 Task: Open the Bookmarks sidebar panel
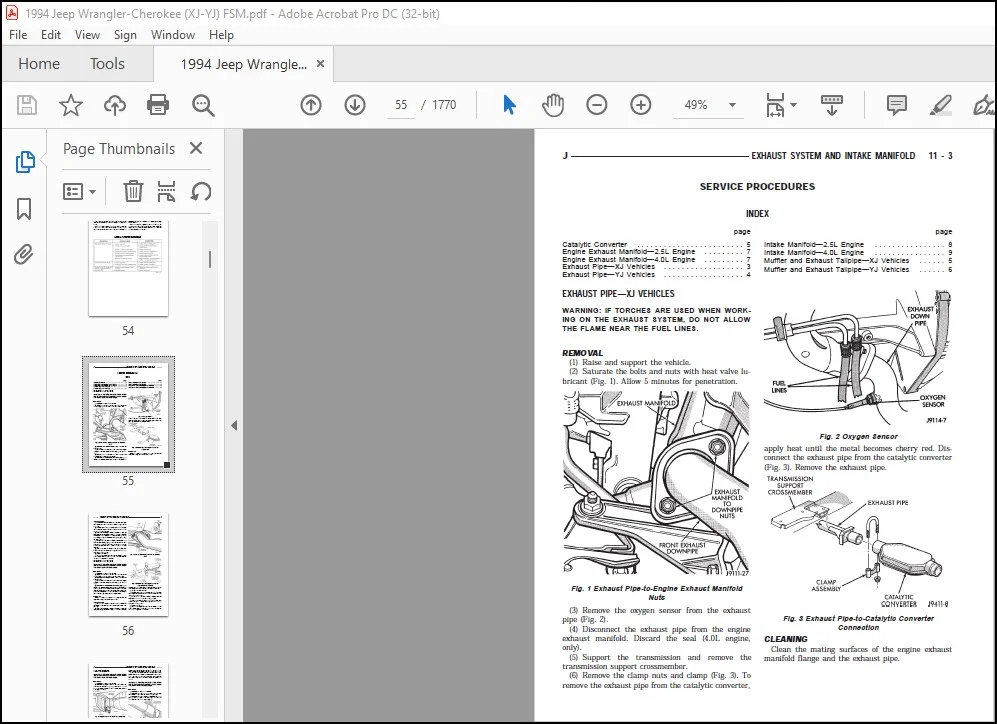[24, 208]
